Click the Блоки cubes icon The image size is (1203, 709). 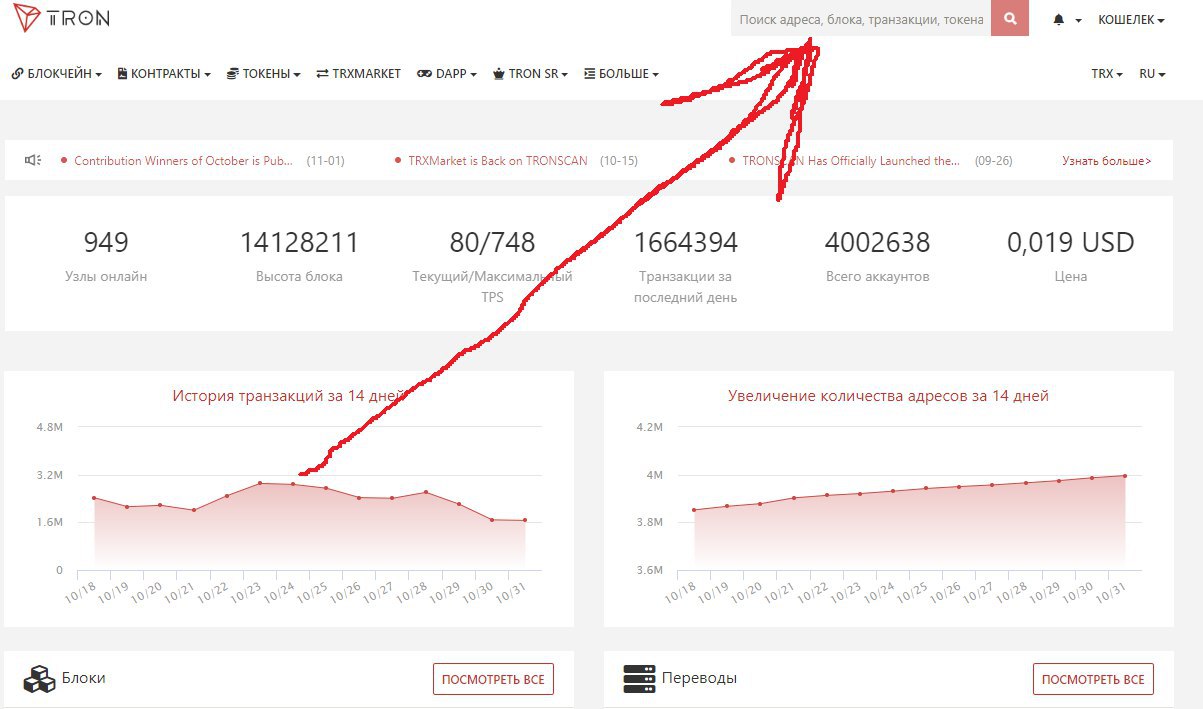[38, 678]
